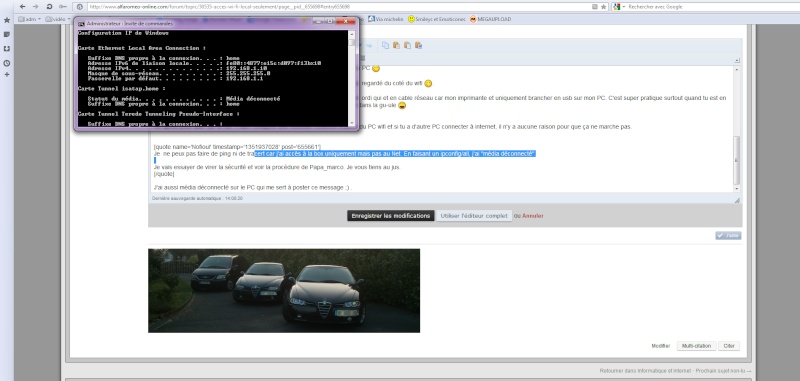Click 'Dernière sauvegarde automatique' status text

[197, 198]
